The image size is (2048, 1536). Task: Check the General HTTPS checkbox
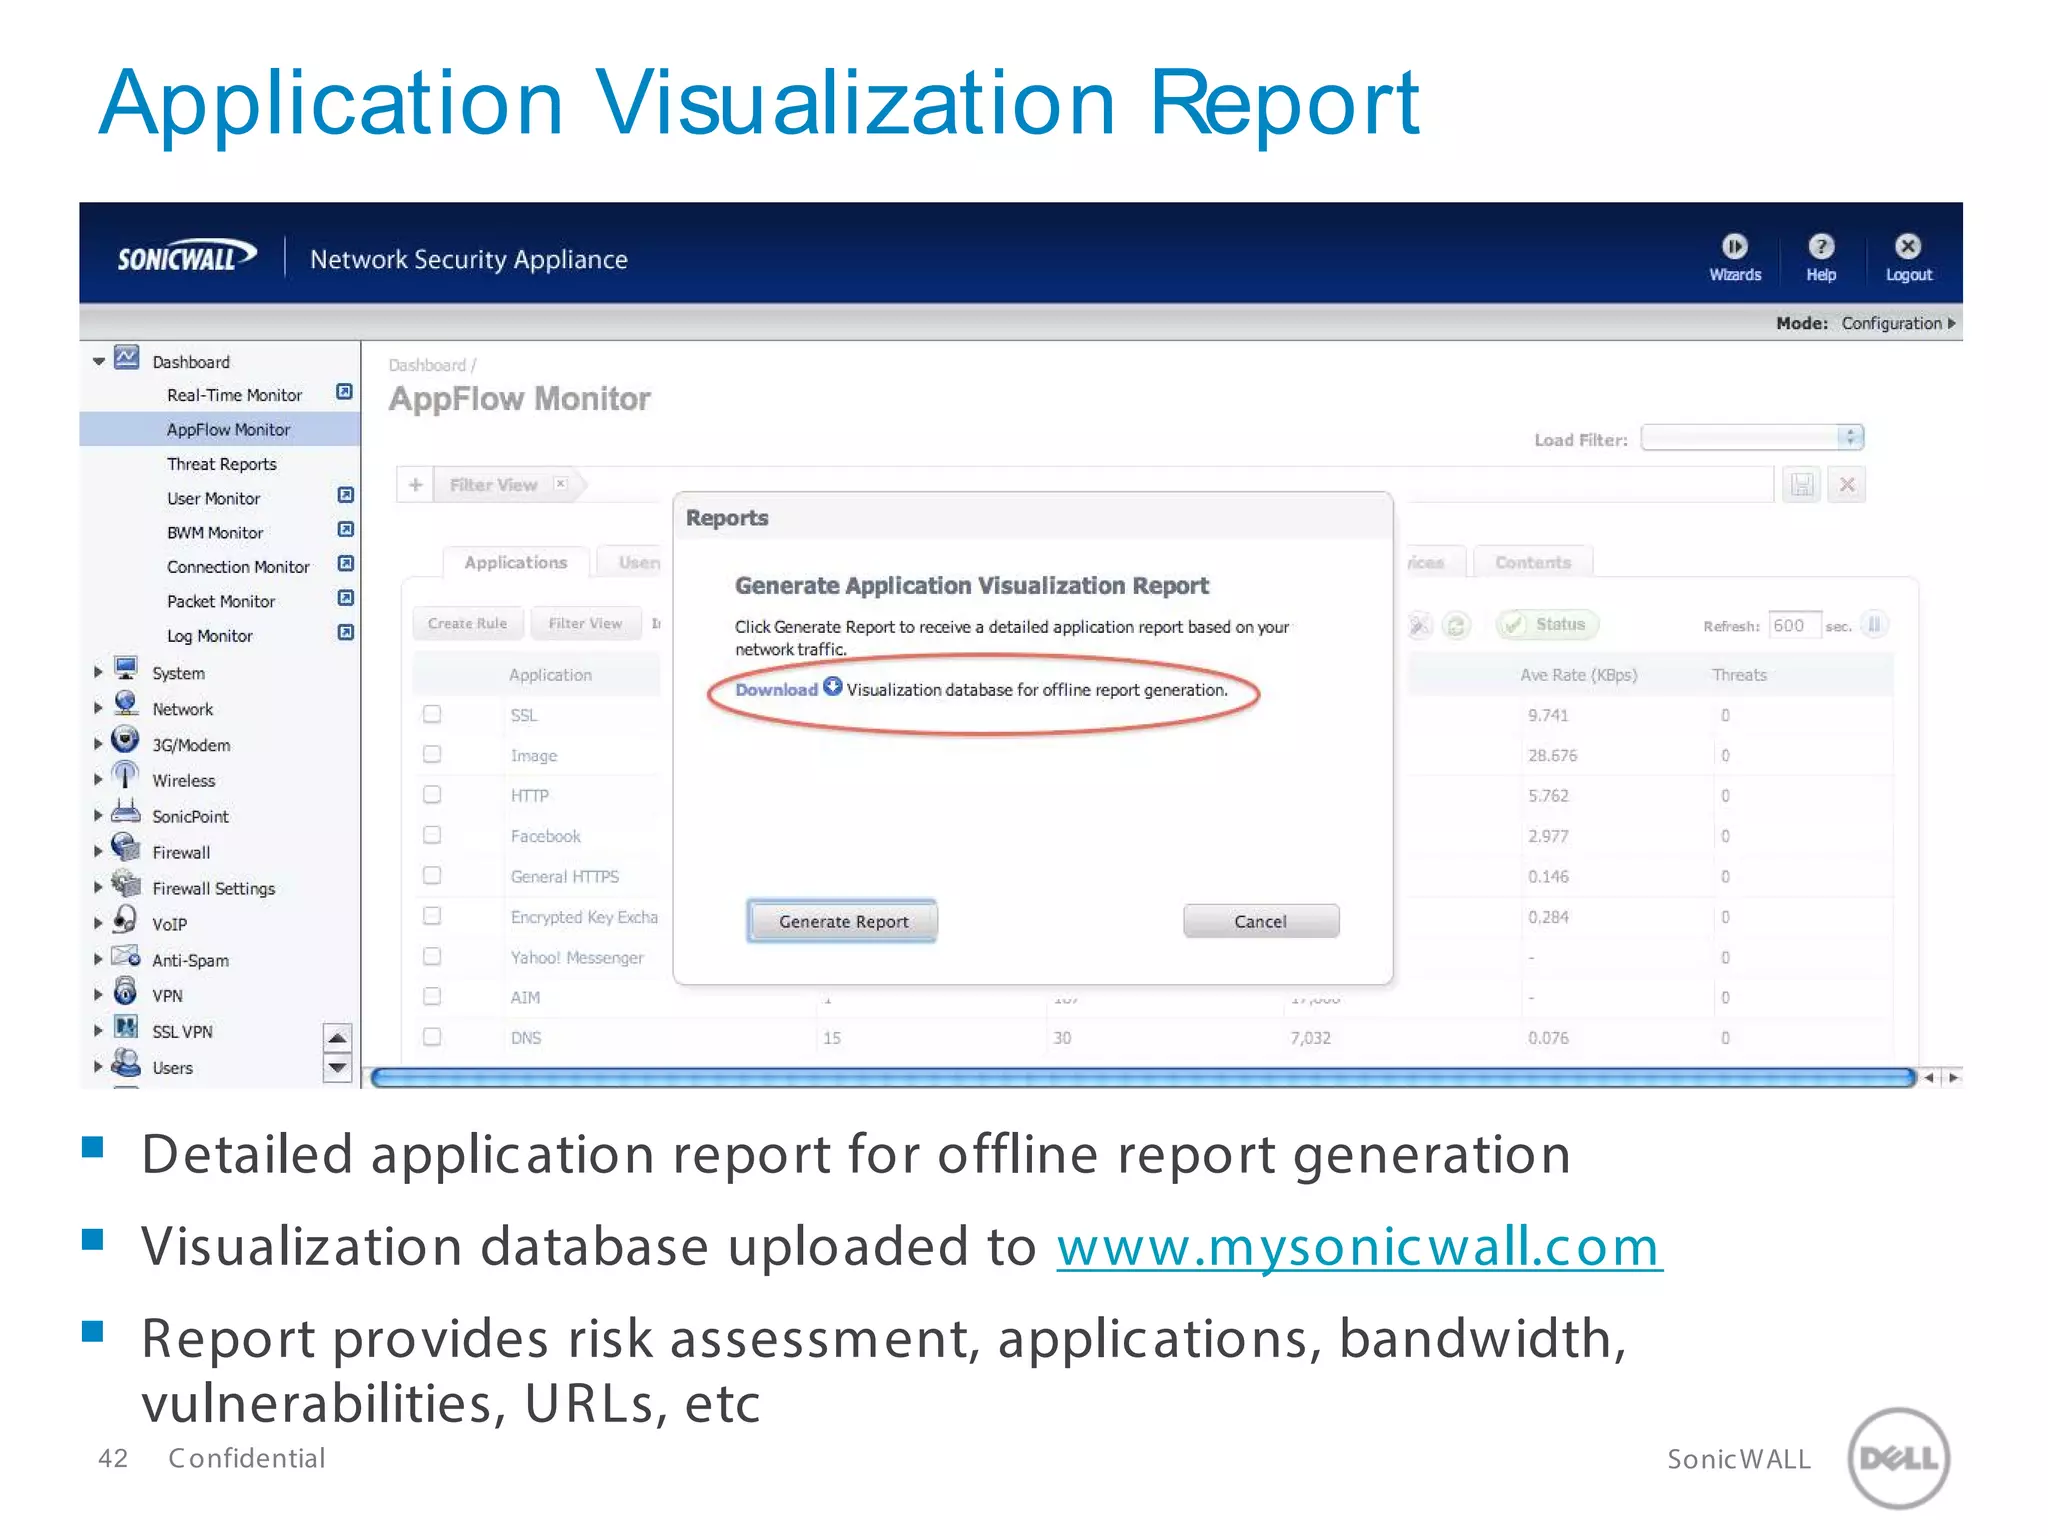(432, 875)
